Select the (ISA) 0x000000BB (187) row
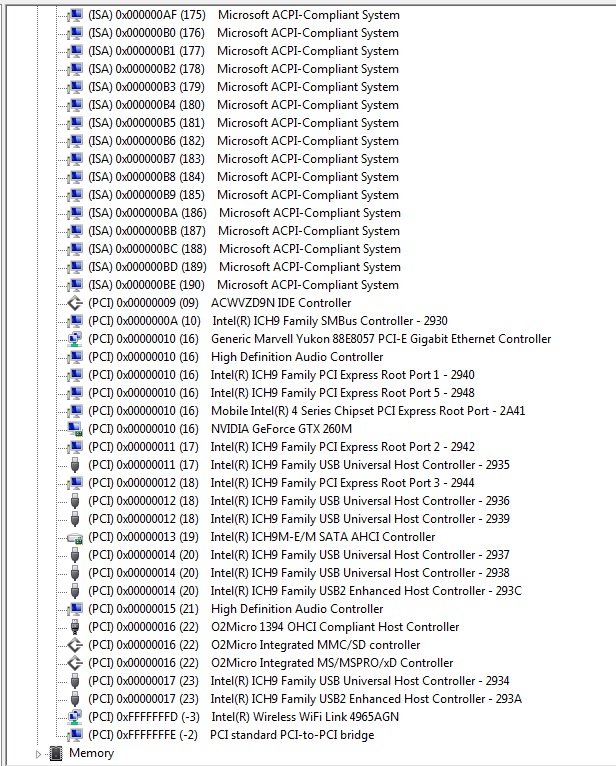The width and height of the screenshot is (616, 766). tap(244, 231)
